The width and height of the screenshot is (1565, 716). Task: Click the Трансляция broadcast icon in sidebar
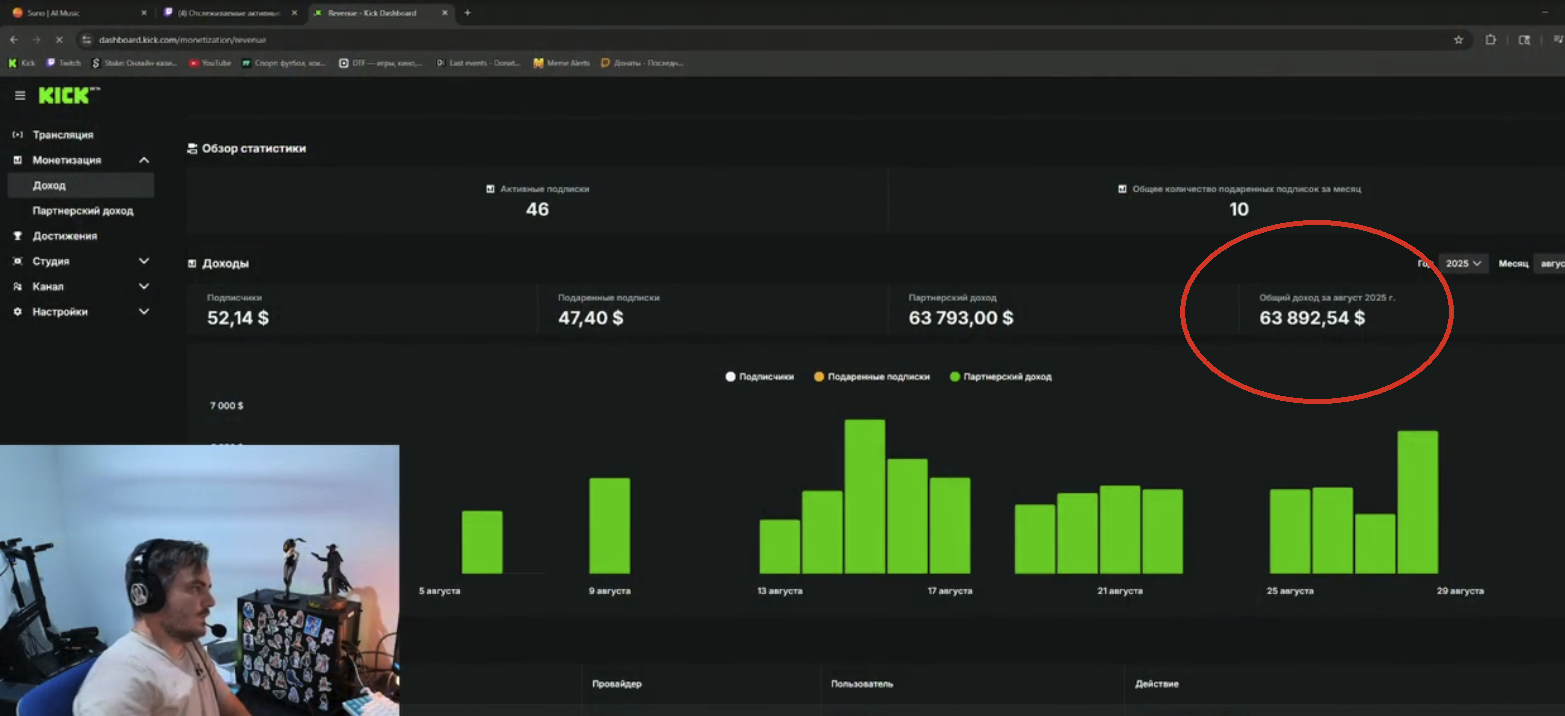(x=17, y=135)
